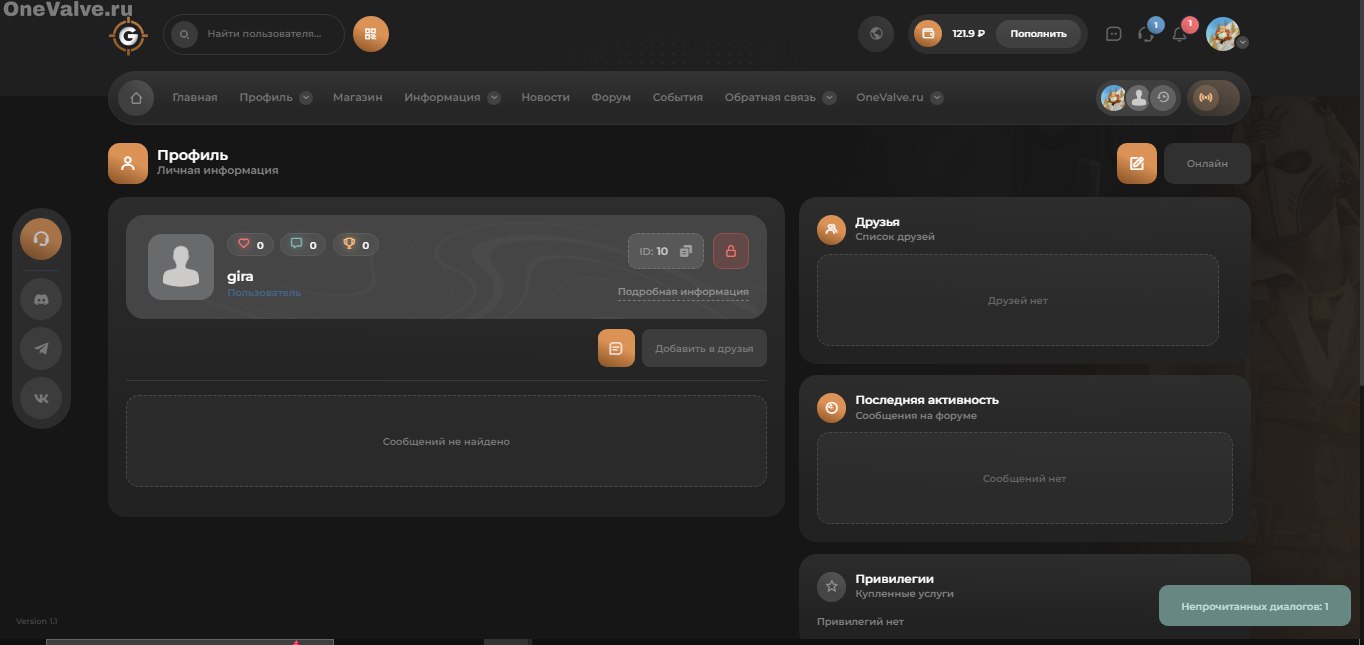
Task: Click the home icon in navigation bar
Action: coord(136,98)
